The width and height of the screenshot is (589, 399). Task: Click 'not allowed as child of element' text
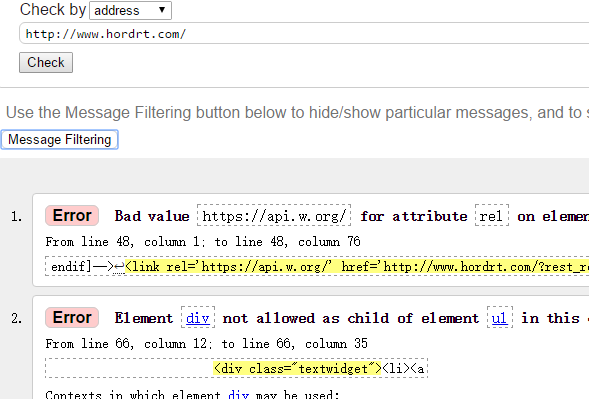(x=351, y=318)
